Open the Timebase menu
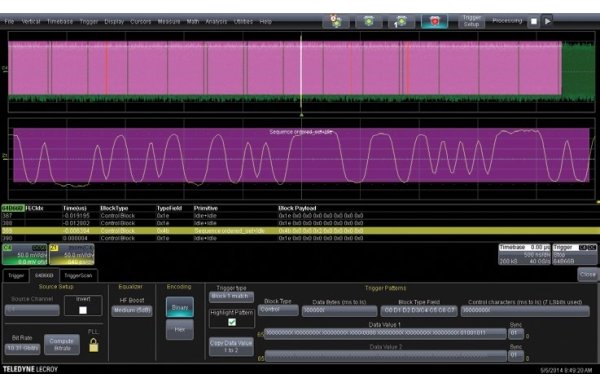The width and height of the screenshot is (600, 390). [60, 21]
